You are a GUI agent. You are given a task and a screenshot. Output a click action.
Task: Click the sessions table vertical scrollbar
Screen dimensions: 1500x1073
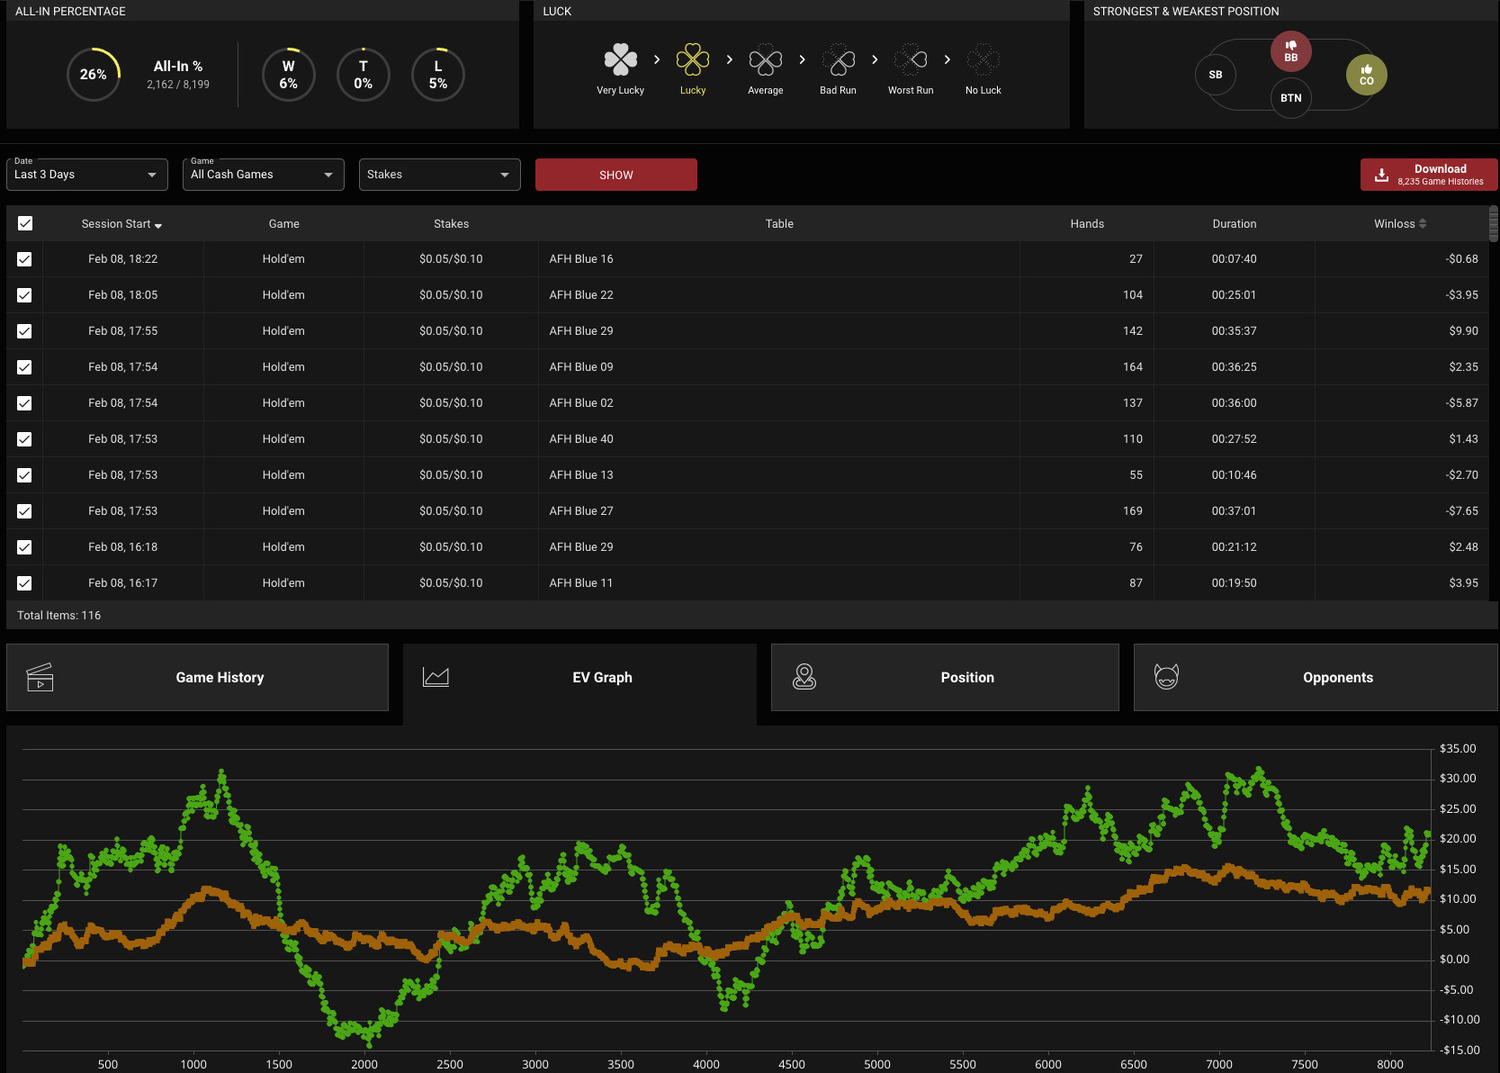point(1494,224)
